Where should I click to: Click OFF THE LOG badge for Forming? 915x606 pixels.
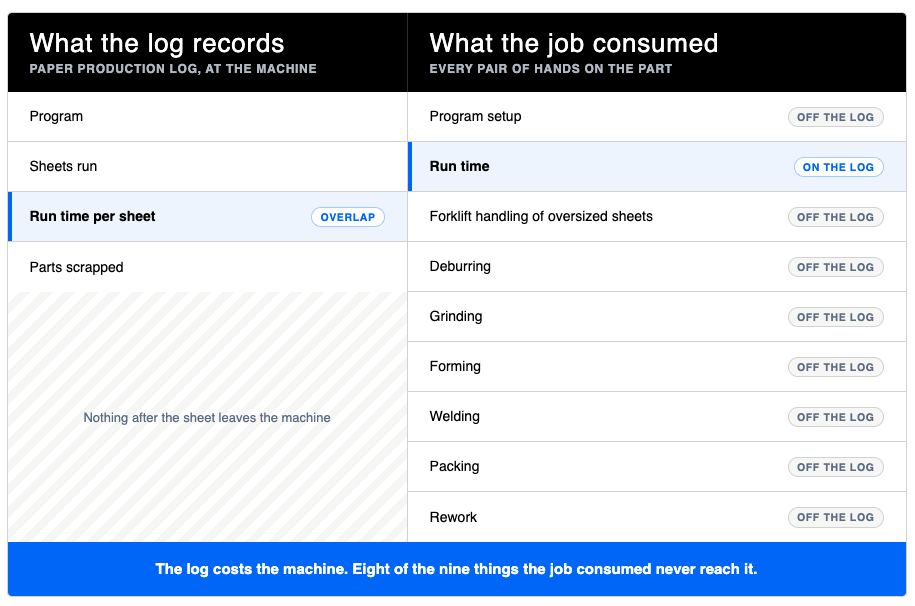pyautogui.click(x=835, y=367)
